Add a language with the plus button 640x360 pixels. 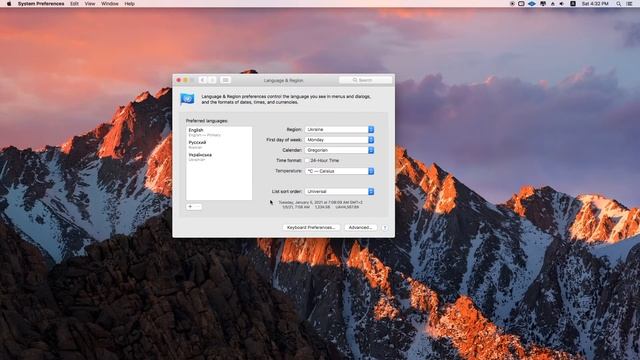[x=190, y=207]
